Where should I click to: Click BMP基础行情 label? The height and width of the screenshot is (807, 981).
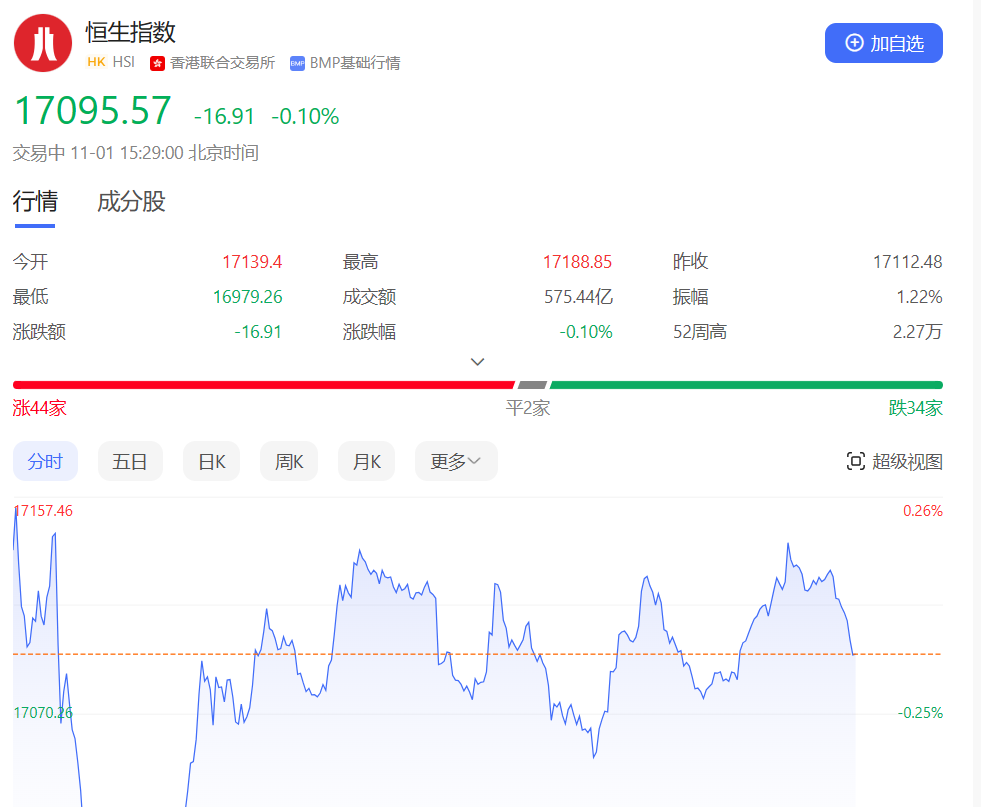355,63
